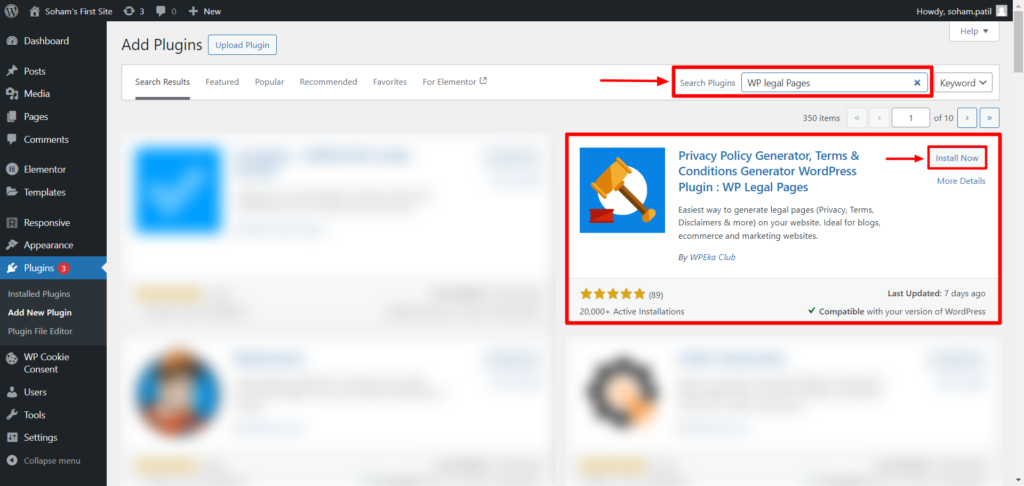1024x486 pixels.
Task: Install WP Legal Pages plugin now
Action: (957, 158)
